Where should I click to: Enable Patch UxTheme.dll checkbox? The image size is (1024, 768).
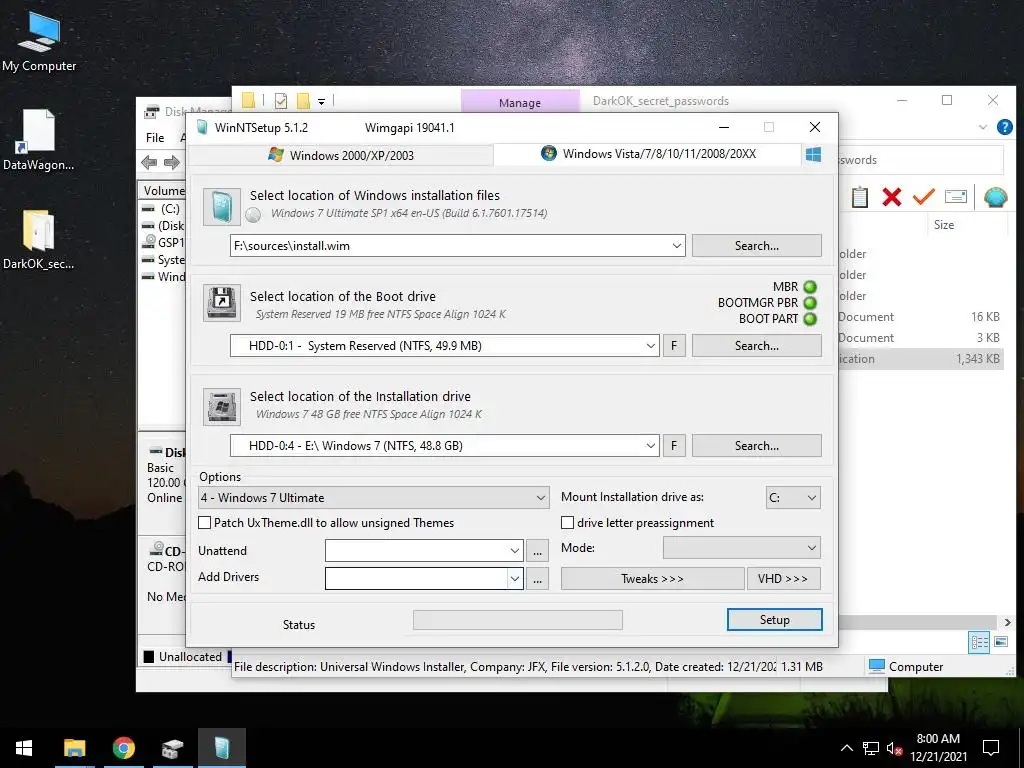point(204,522)
